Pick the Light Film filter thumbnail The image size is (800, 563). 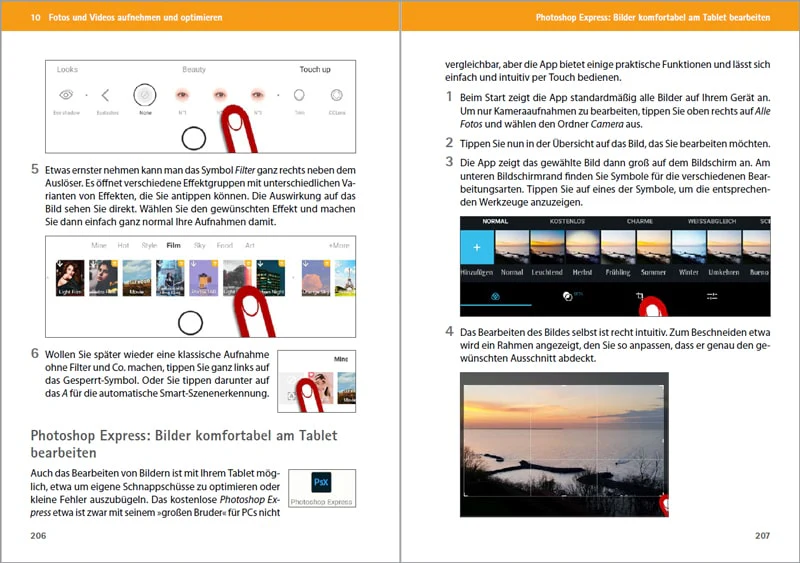click(70, 278)
